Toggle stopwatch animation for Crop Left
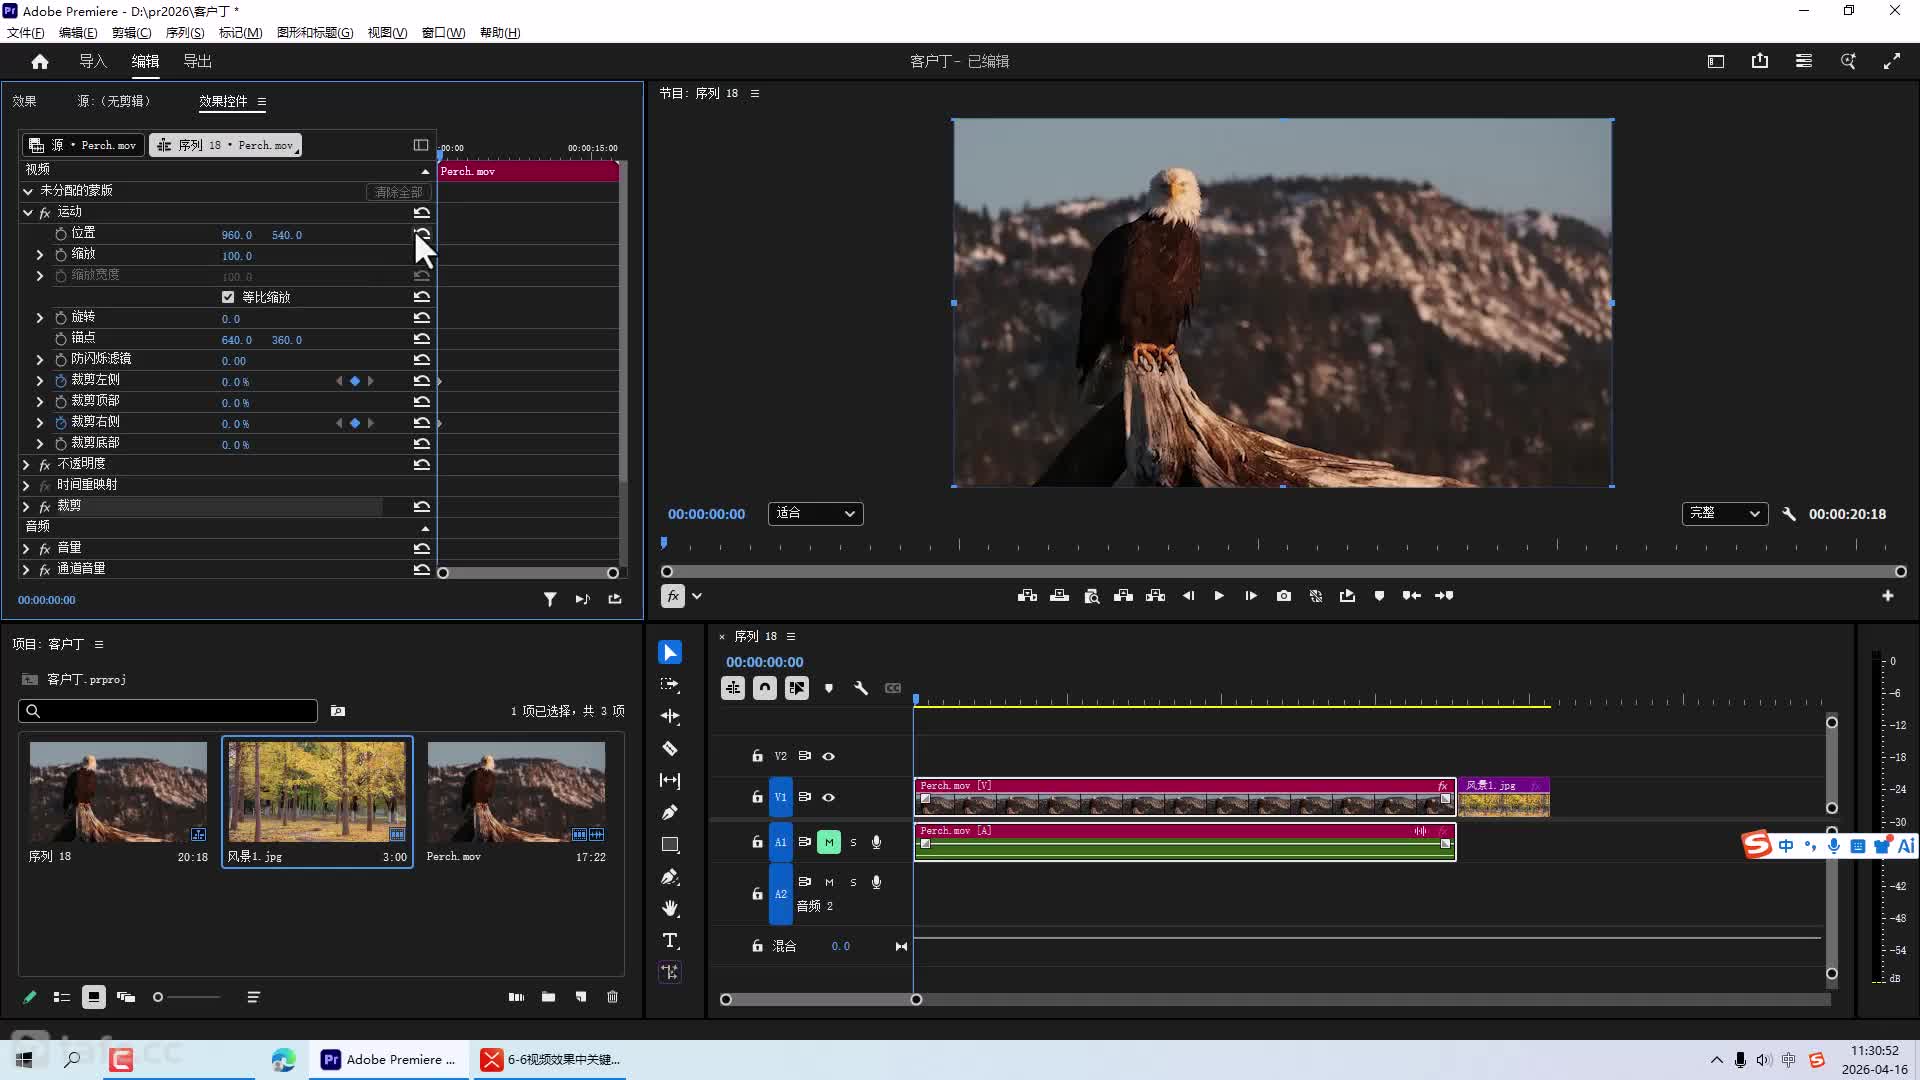1920x1080 pixels. pyautogui.click(x=61, y=381)
